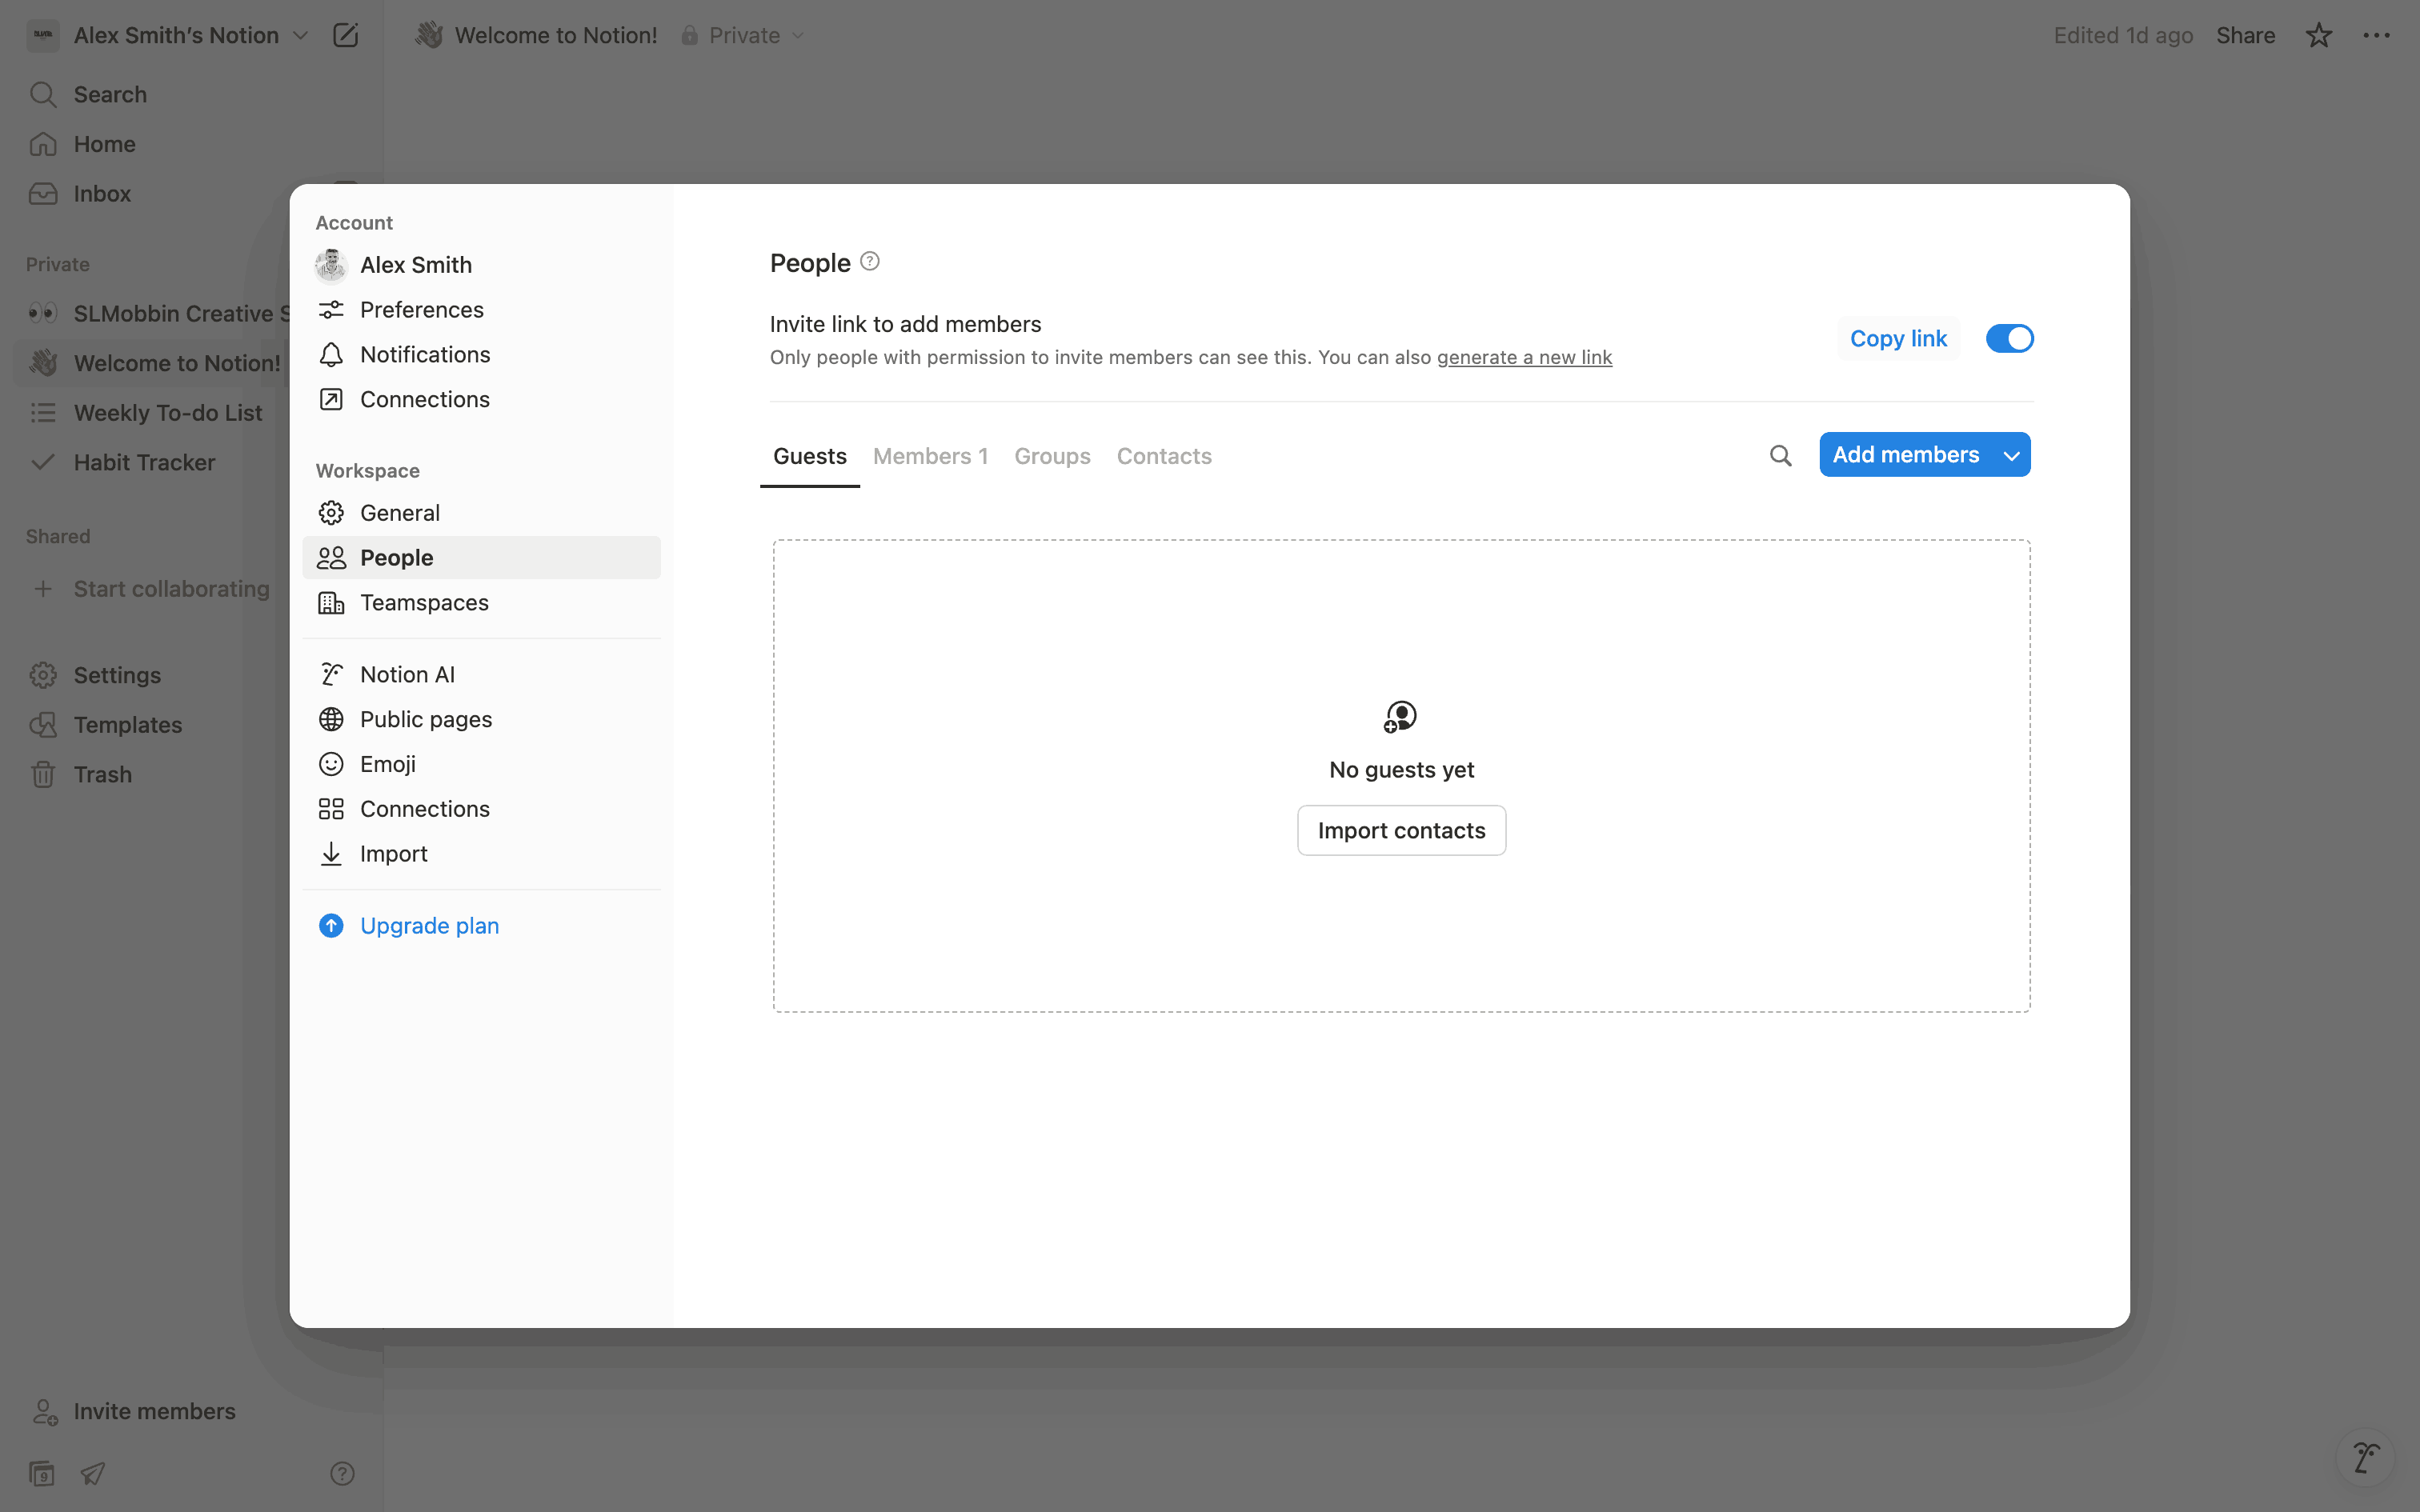Switch to the Members tab
Image resolution: width=2420 pixels, height=1512 pixels.
tap(930, 456)
